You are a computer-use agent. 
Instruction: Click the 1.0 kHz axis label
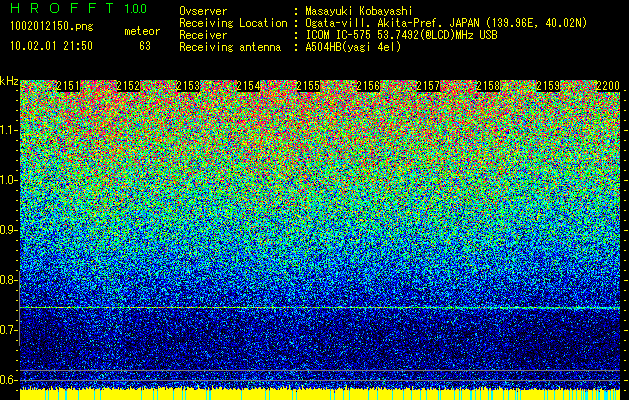(x=8, y=180)
